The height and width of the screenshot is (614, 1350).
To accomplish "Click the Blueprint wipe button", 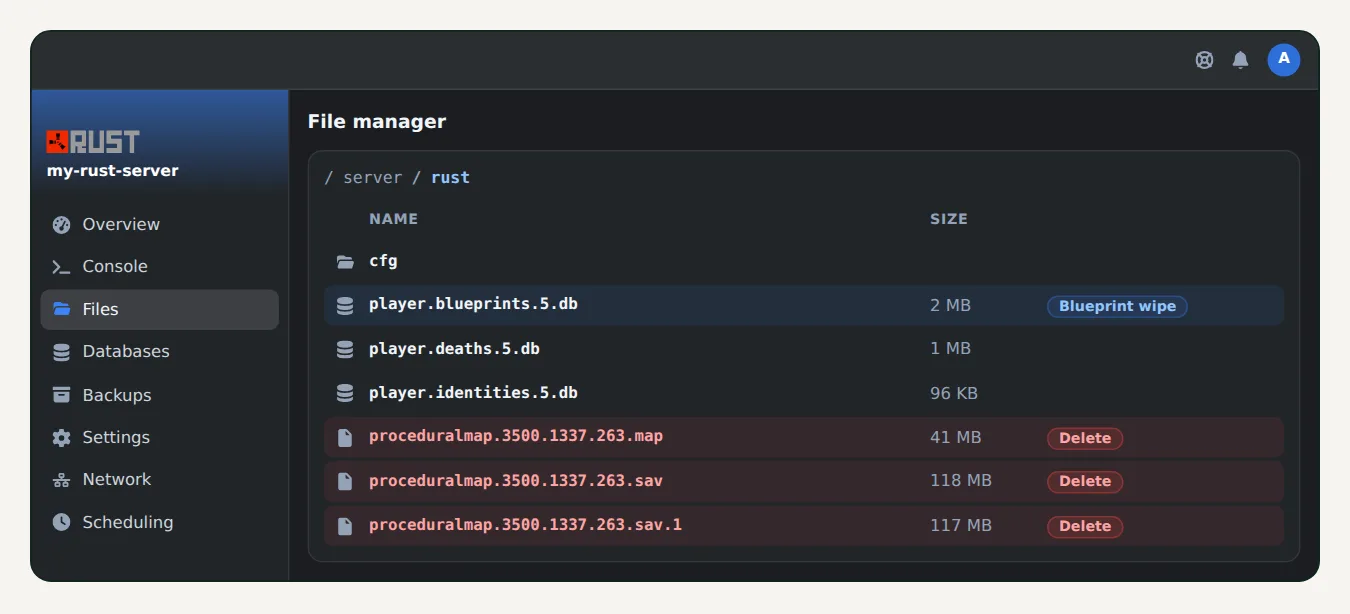I will [x=1117, y=306].
